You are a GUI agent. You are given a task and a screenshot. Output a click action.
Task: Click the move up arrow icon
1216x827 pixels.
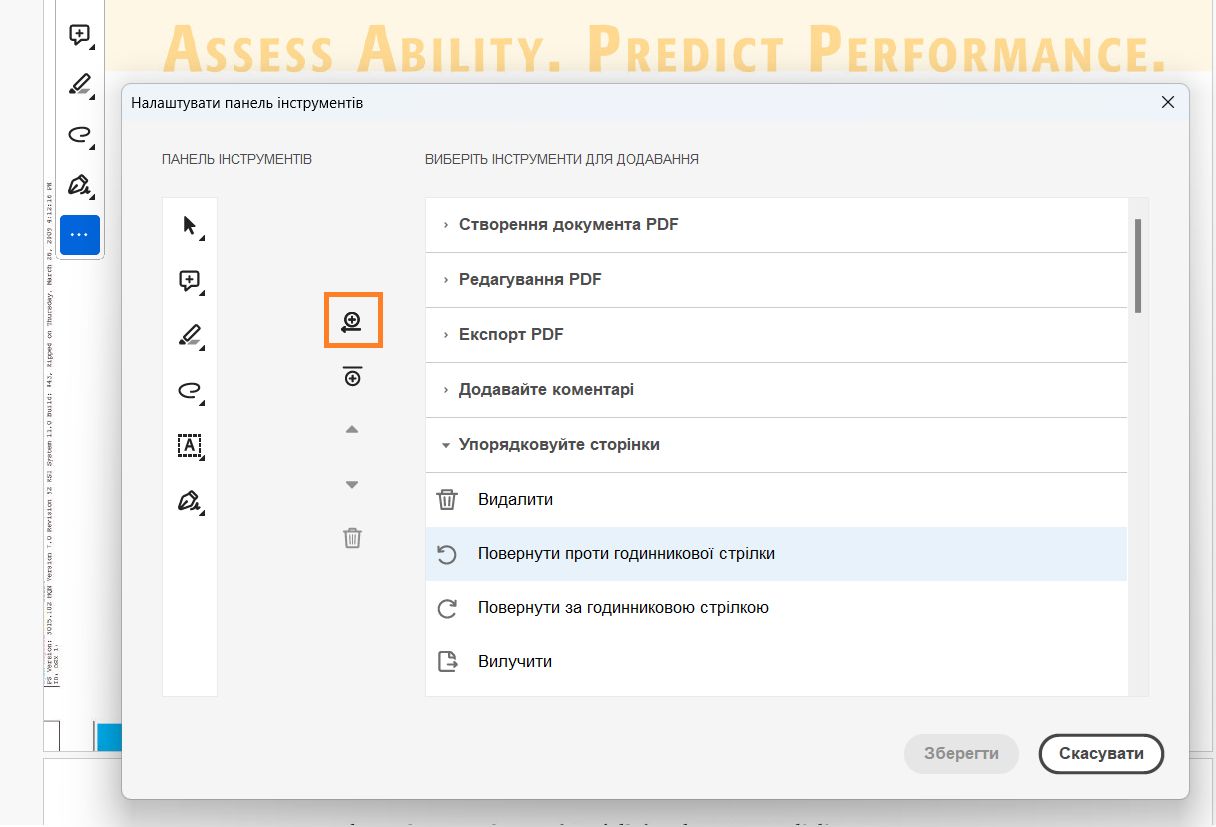(352, 430)
